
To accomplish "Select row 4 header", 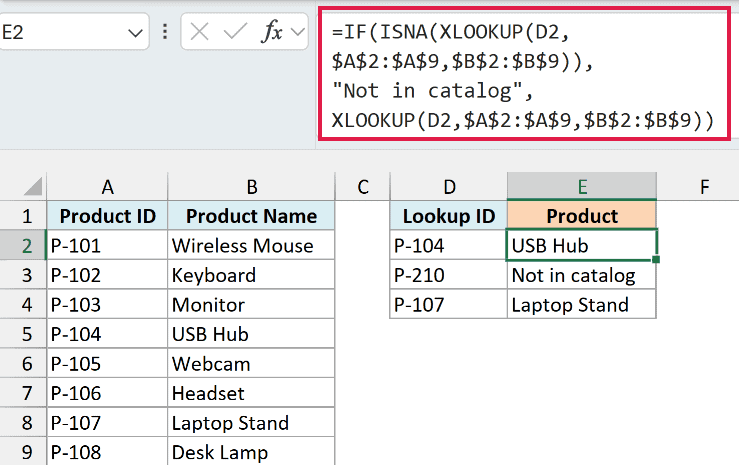I will click(23, 305).
